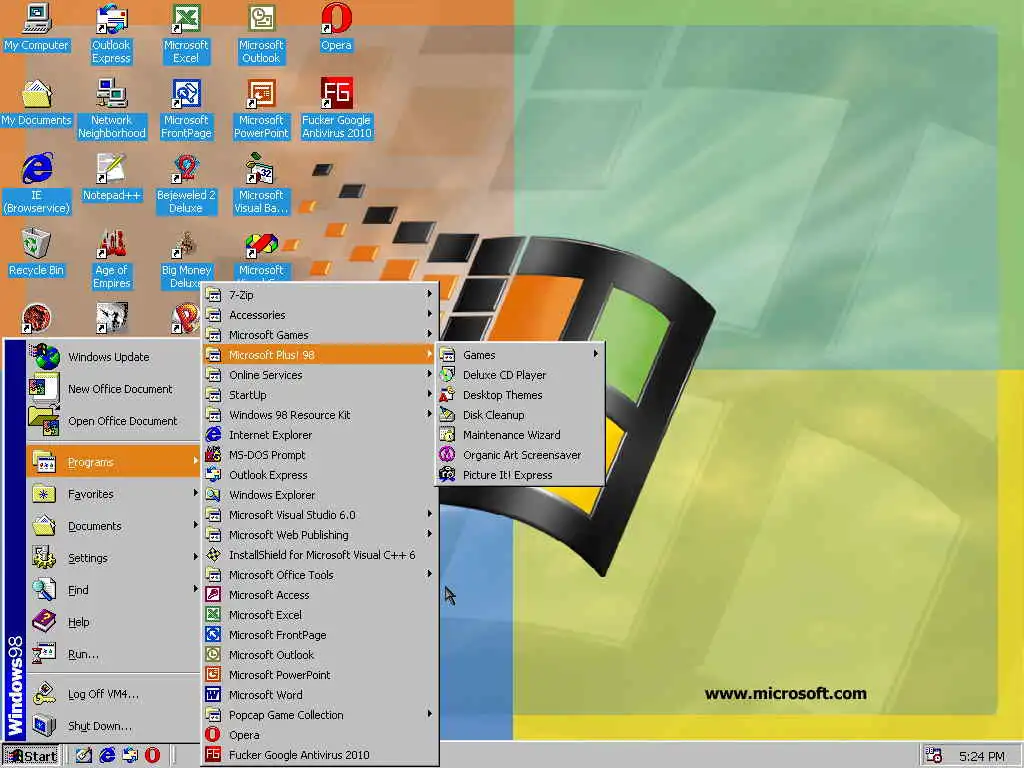1024x768 pixels.
Task: Select IE (Browservice) desktop icon
Action: tap(37, 184)
